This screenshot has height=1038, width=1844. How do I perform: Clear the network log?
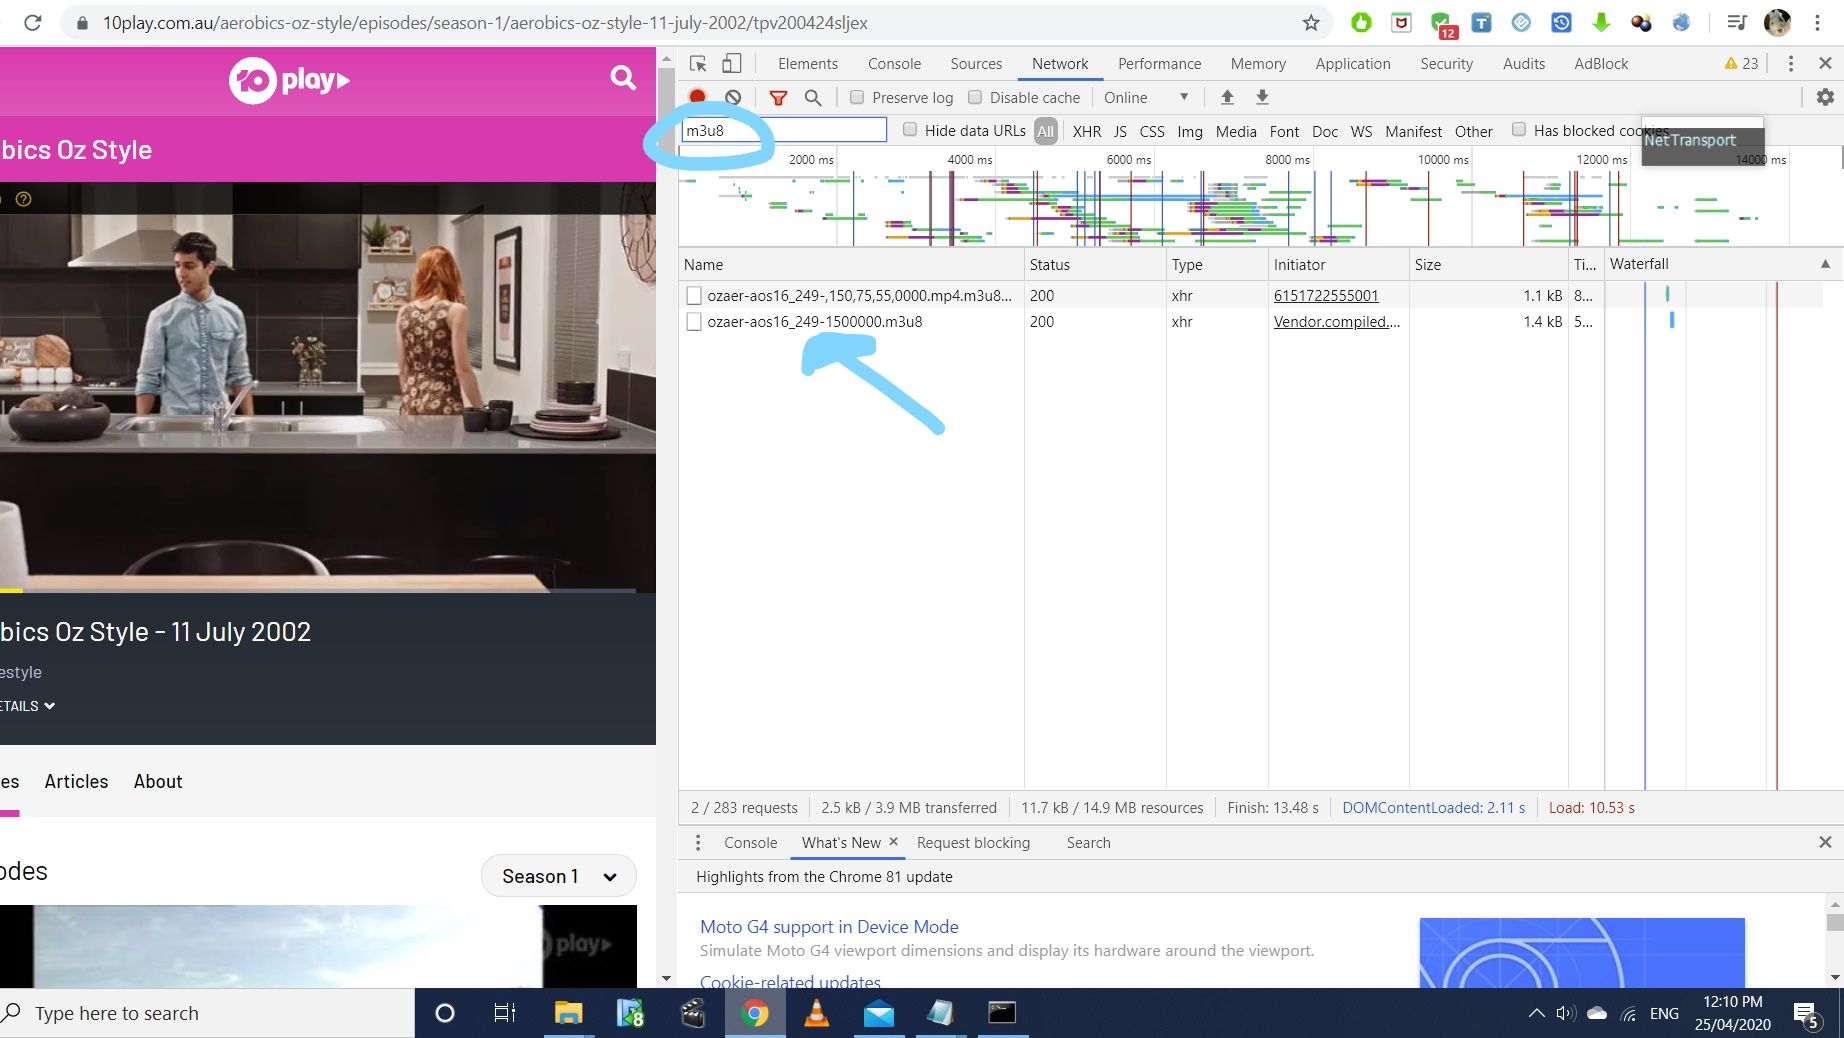pyautogui.click(x=733, y=97)
